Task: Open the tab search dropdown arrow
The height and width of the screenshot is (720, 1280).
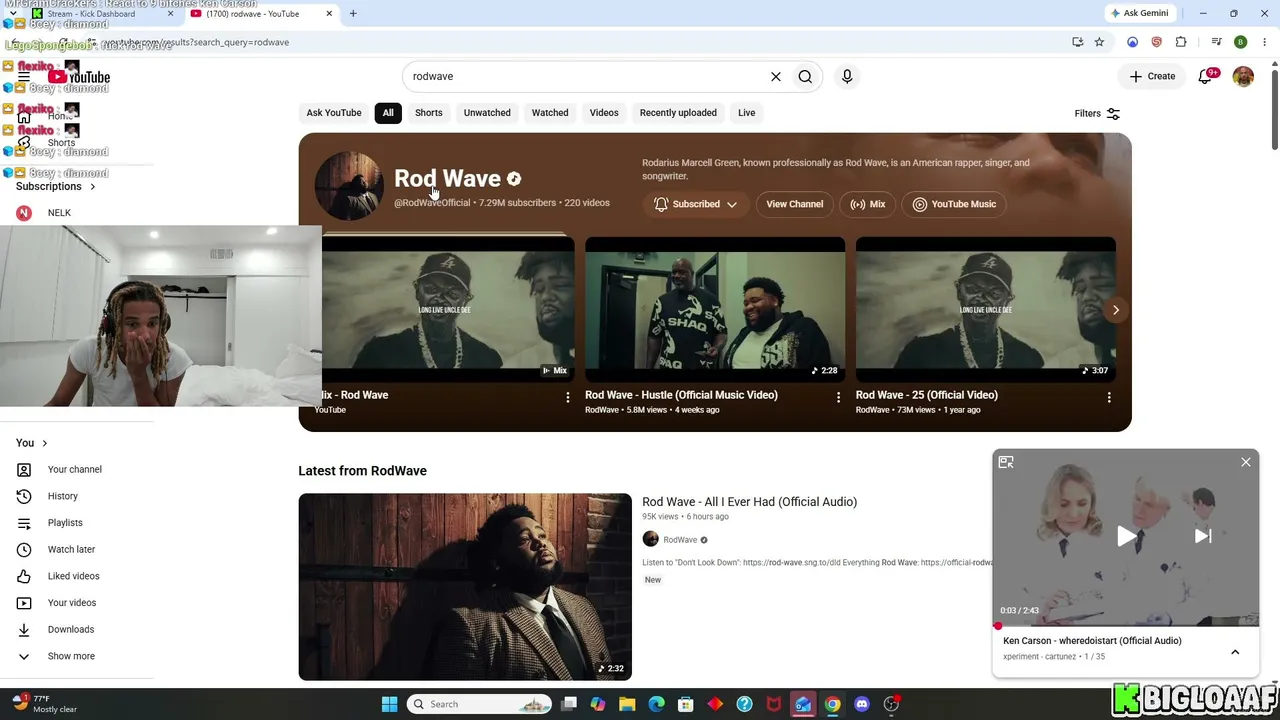Action: point(13,14)
